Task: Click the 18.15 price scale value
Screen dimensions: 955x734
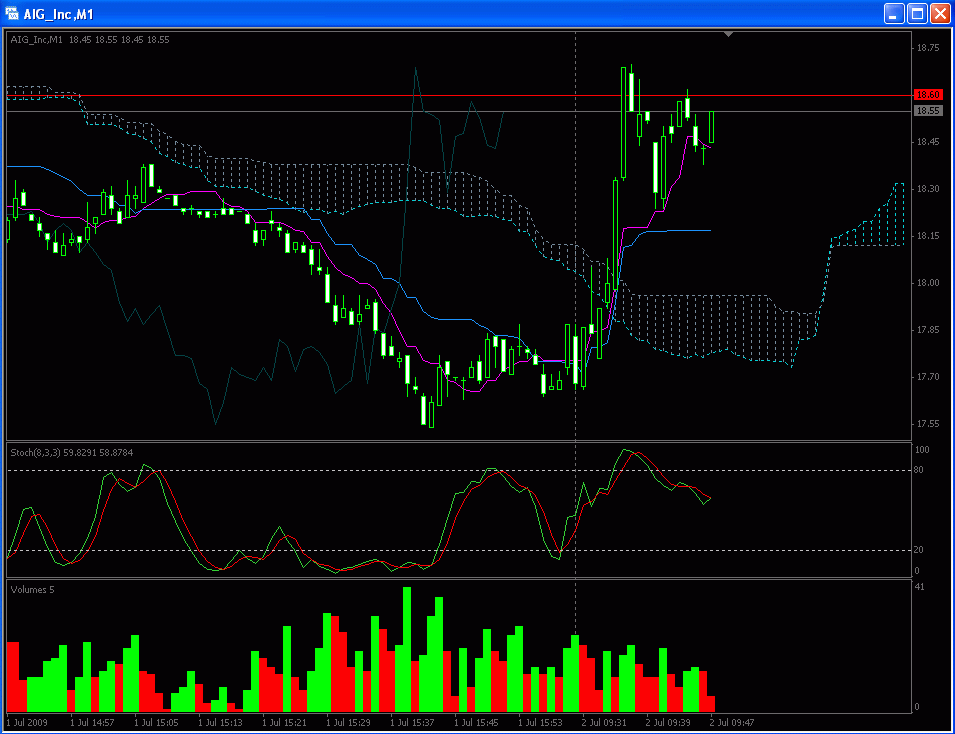Action: coord(928,236)
